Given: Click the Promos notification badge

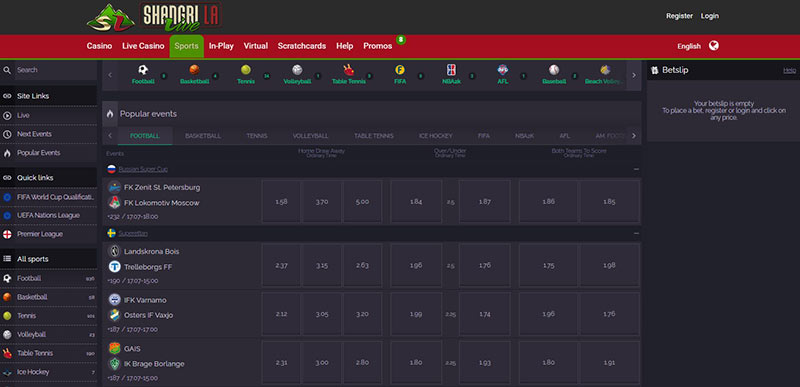Looking at the screenshot, I should click(401, 39).
